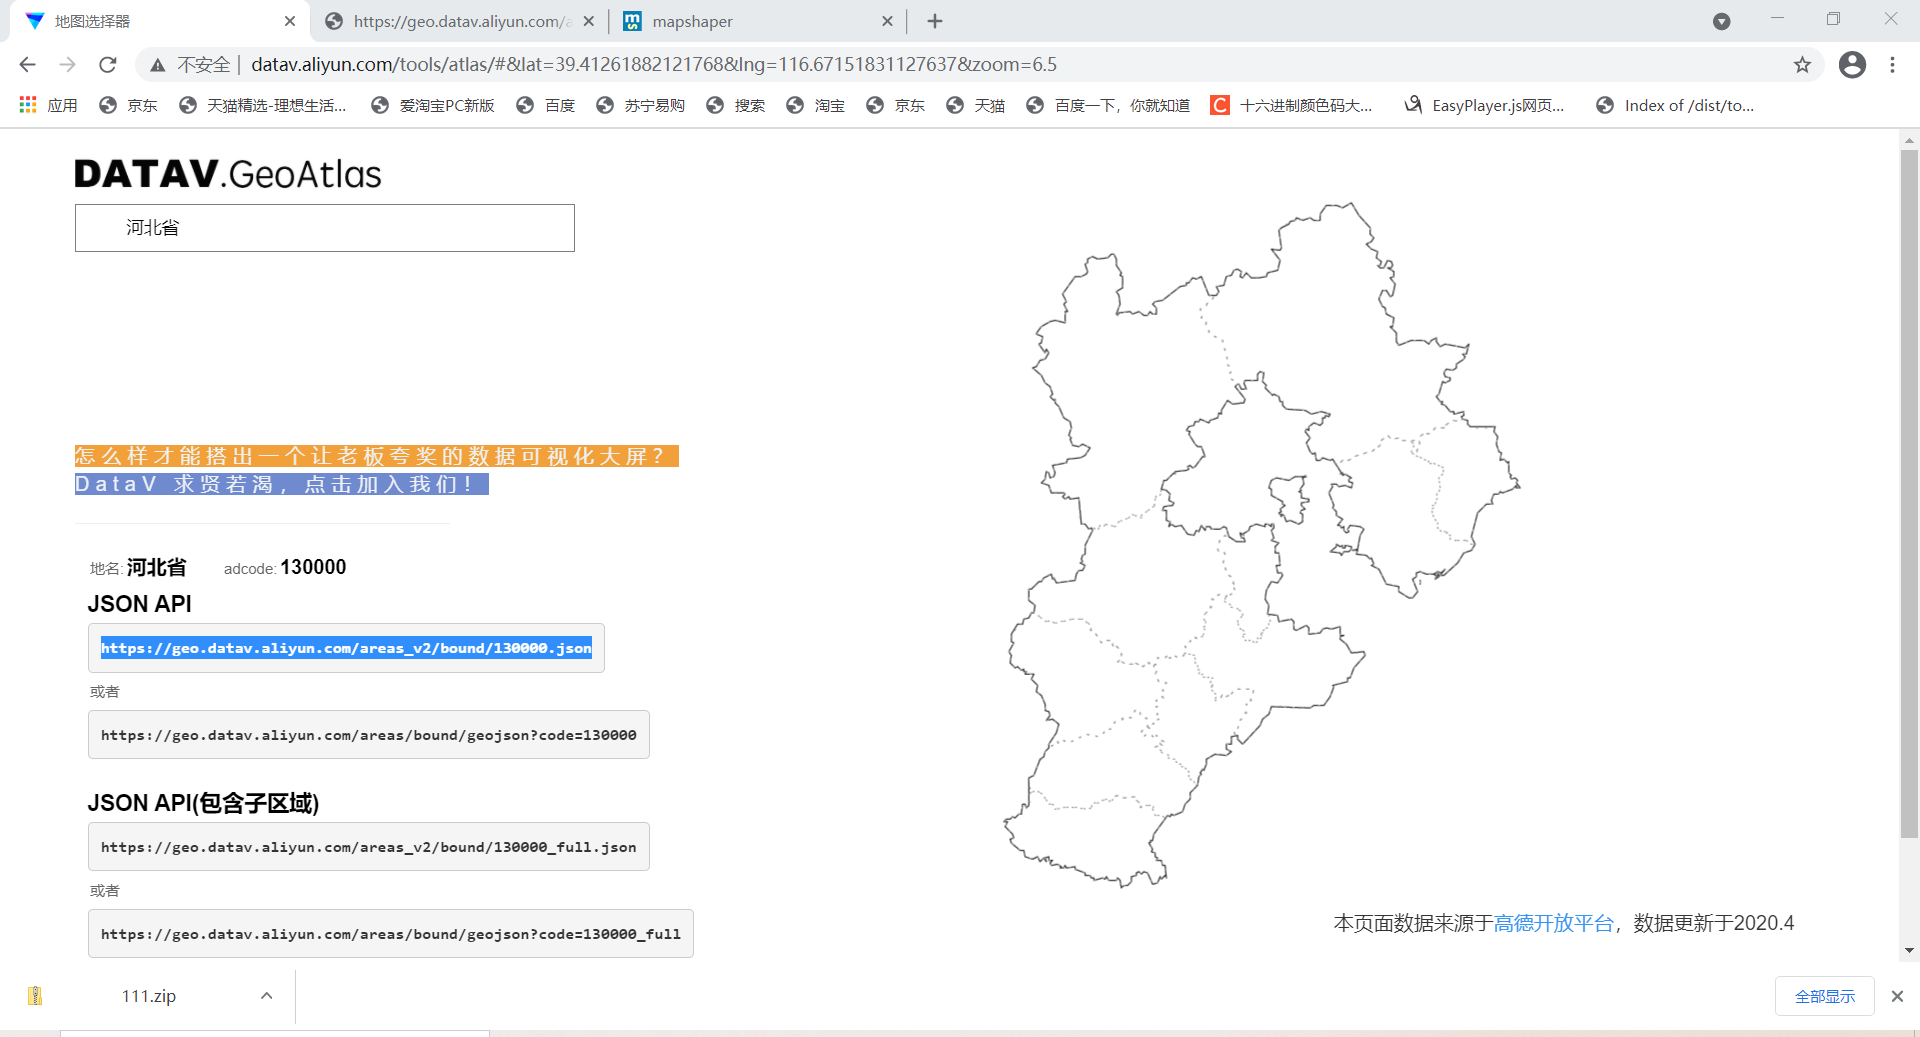
Task: Reload the current page
Action: pos(108,65)
